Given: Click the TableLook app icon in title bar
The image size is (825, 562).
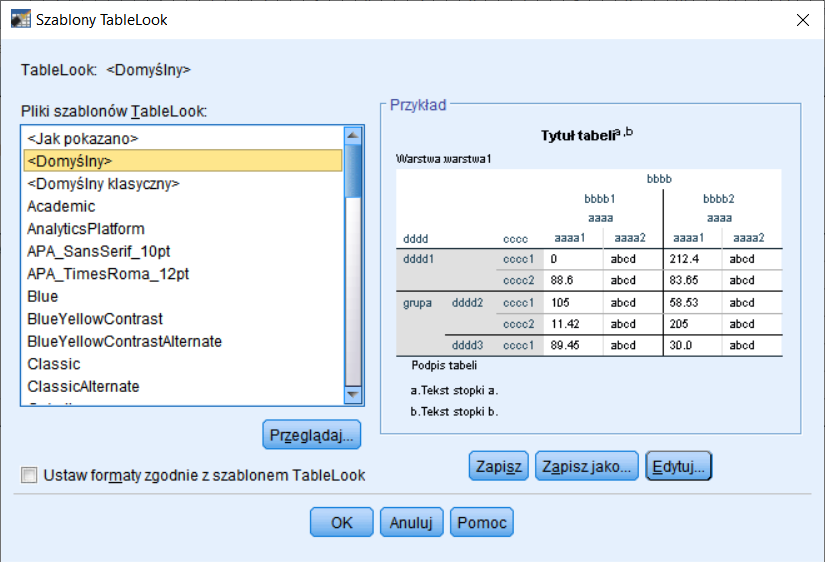Looking at the screenshot, I should [x=21, y=19].
